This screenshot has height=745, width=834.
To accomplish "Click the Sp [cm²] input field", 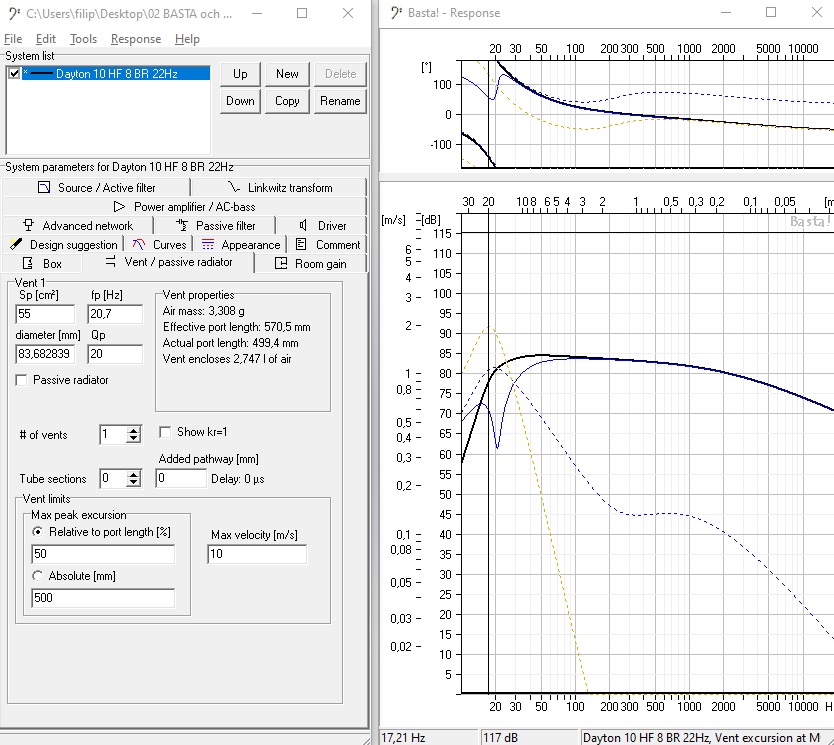I will click(x=45, y=314).
